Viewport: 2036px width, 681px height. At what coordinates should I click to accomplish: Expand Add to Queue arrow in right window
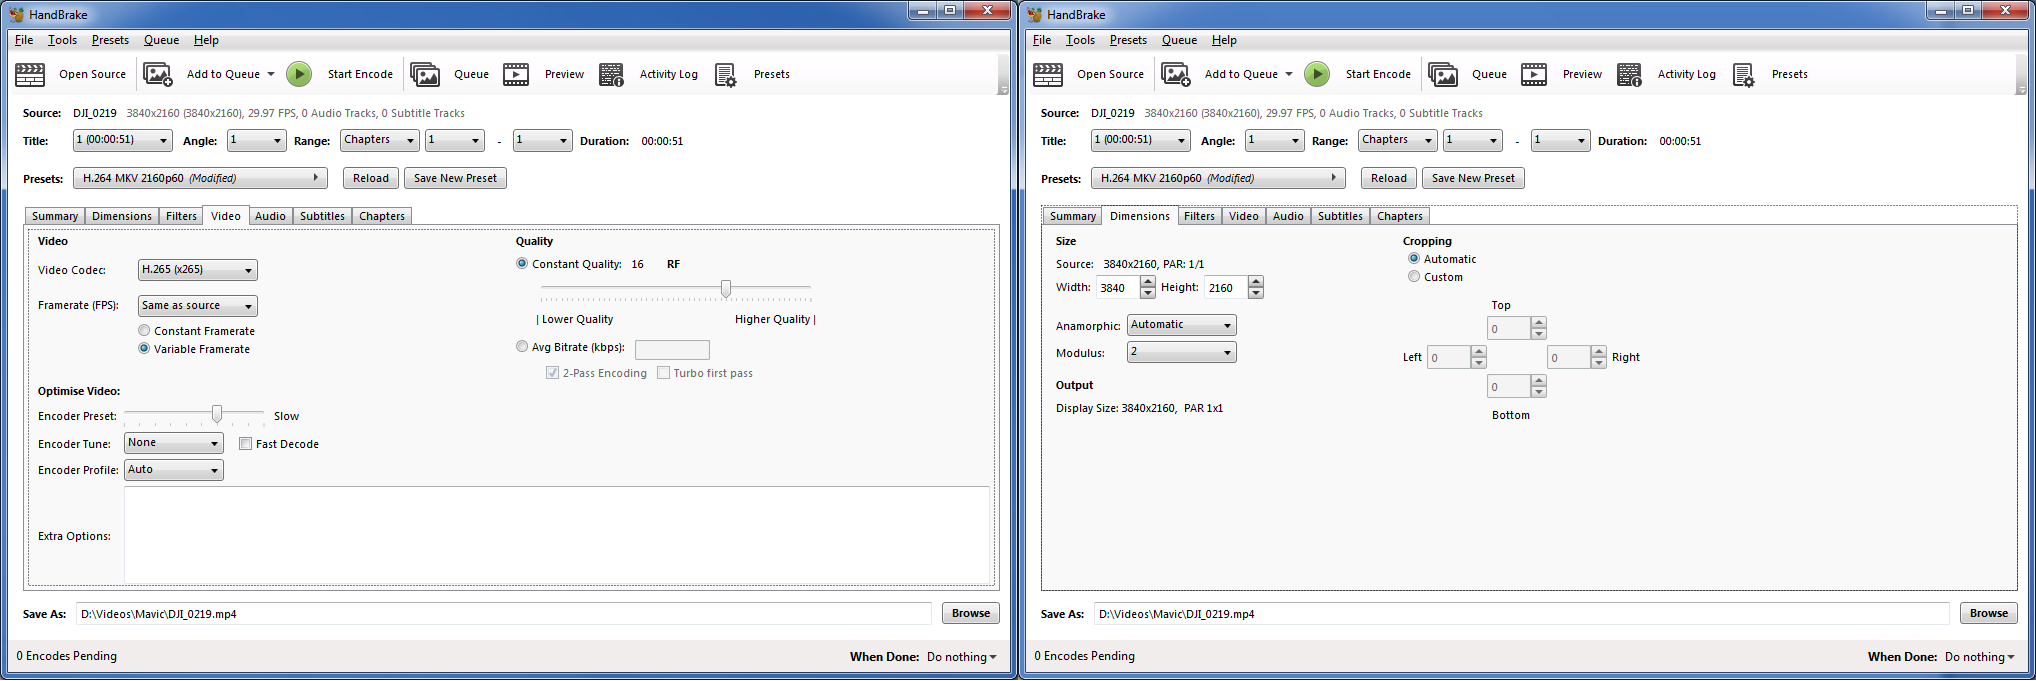pyautogui.click(x=1289, y=74)
